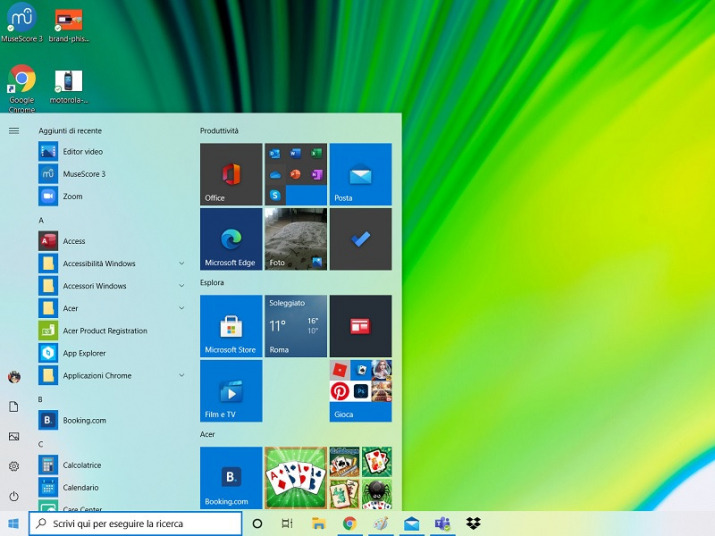Viewport: 715px width, 536px height.
Task: Select Google Chrome desktop shortcut
Action: [21, 88]
